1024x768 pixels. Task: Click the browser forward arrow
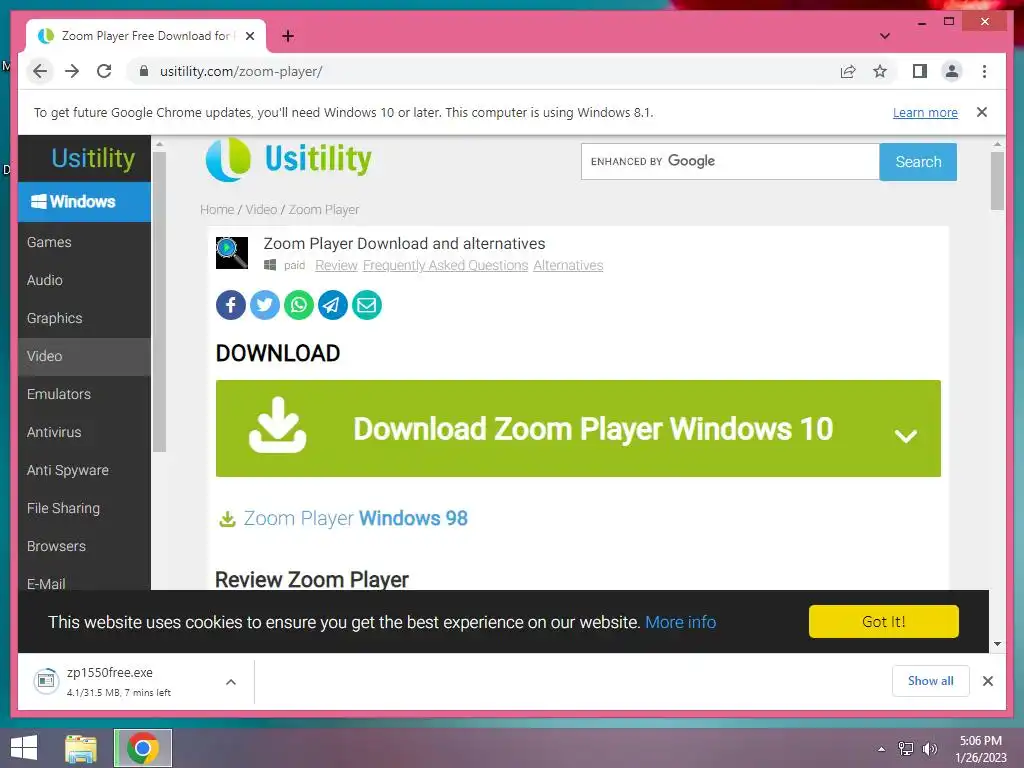72,71
